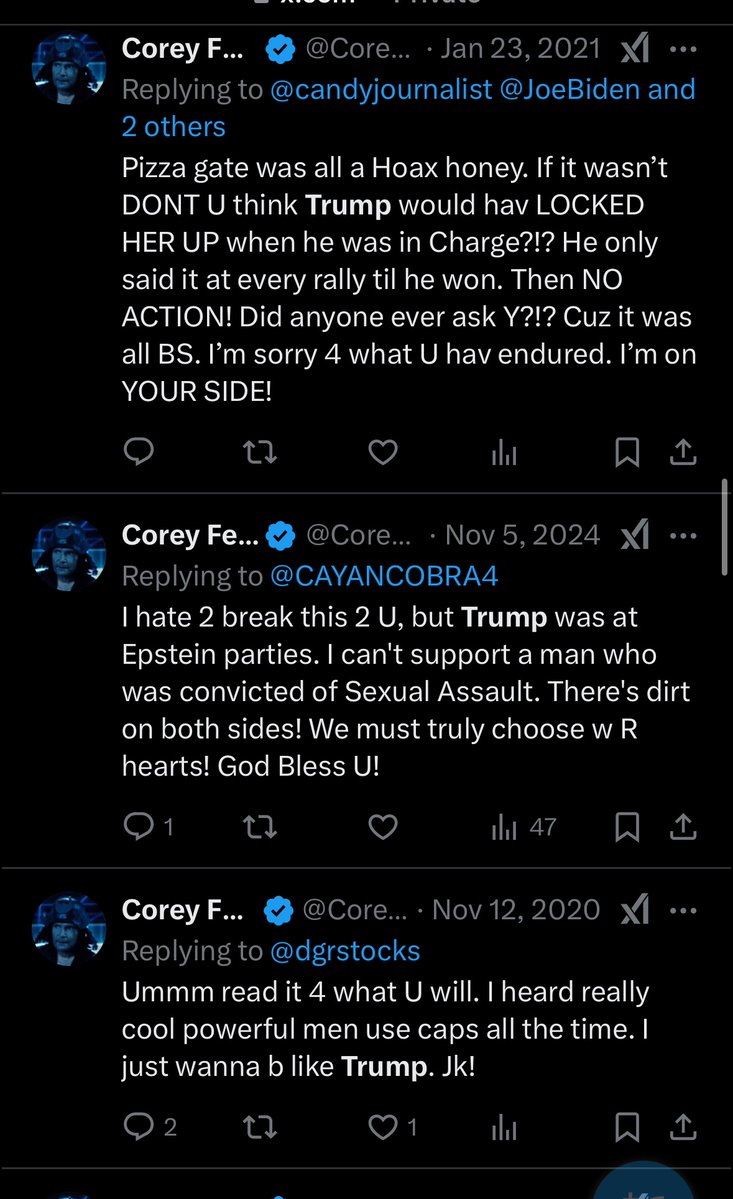Open Grok icon on Nov 5, 2024 tweet
The image size is (733, 1199).
point(634,536)
